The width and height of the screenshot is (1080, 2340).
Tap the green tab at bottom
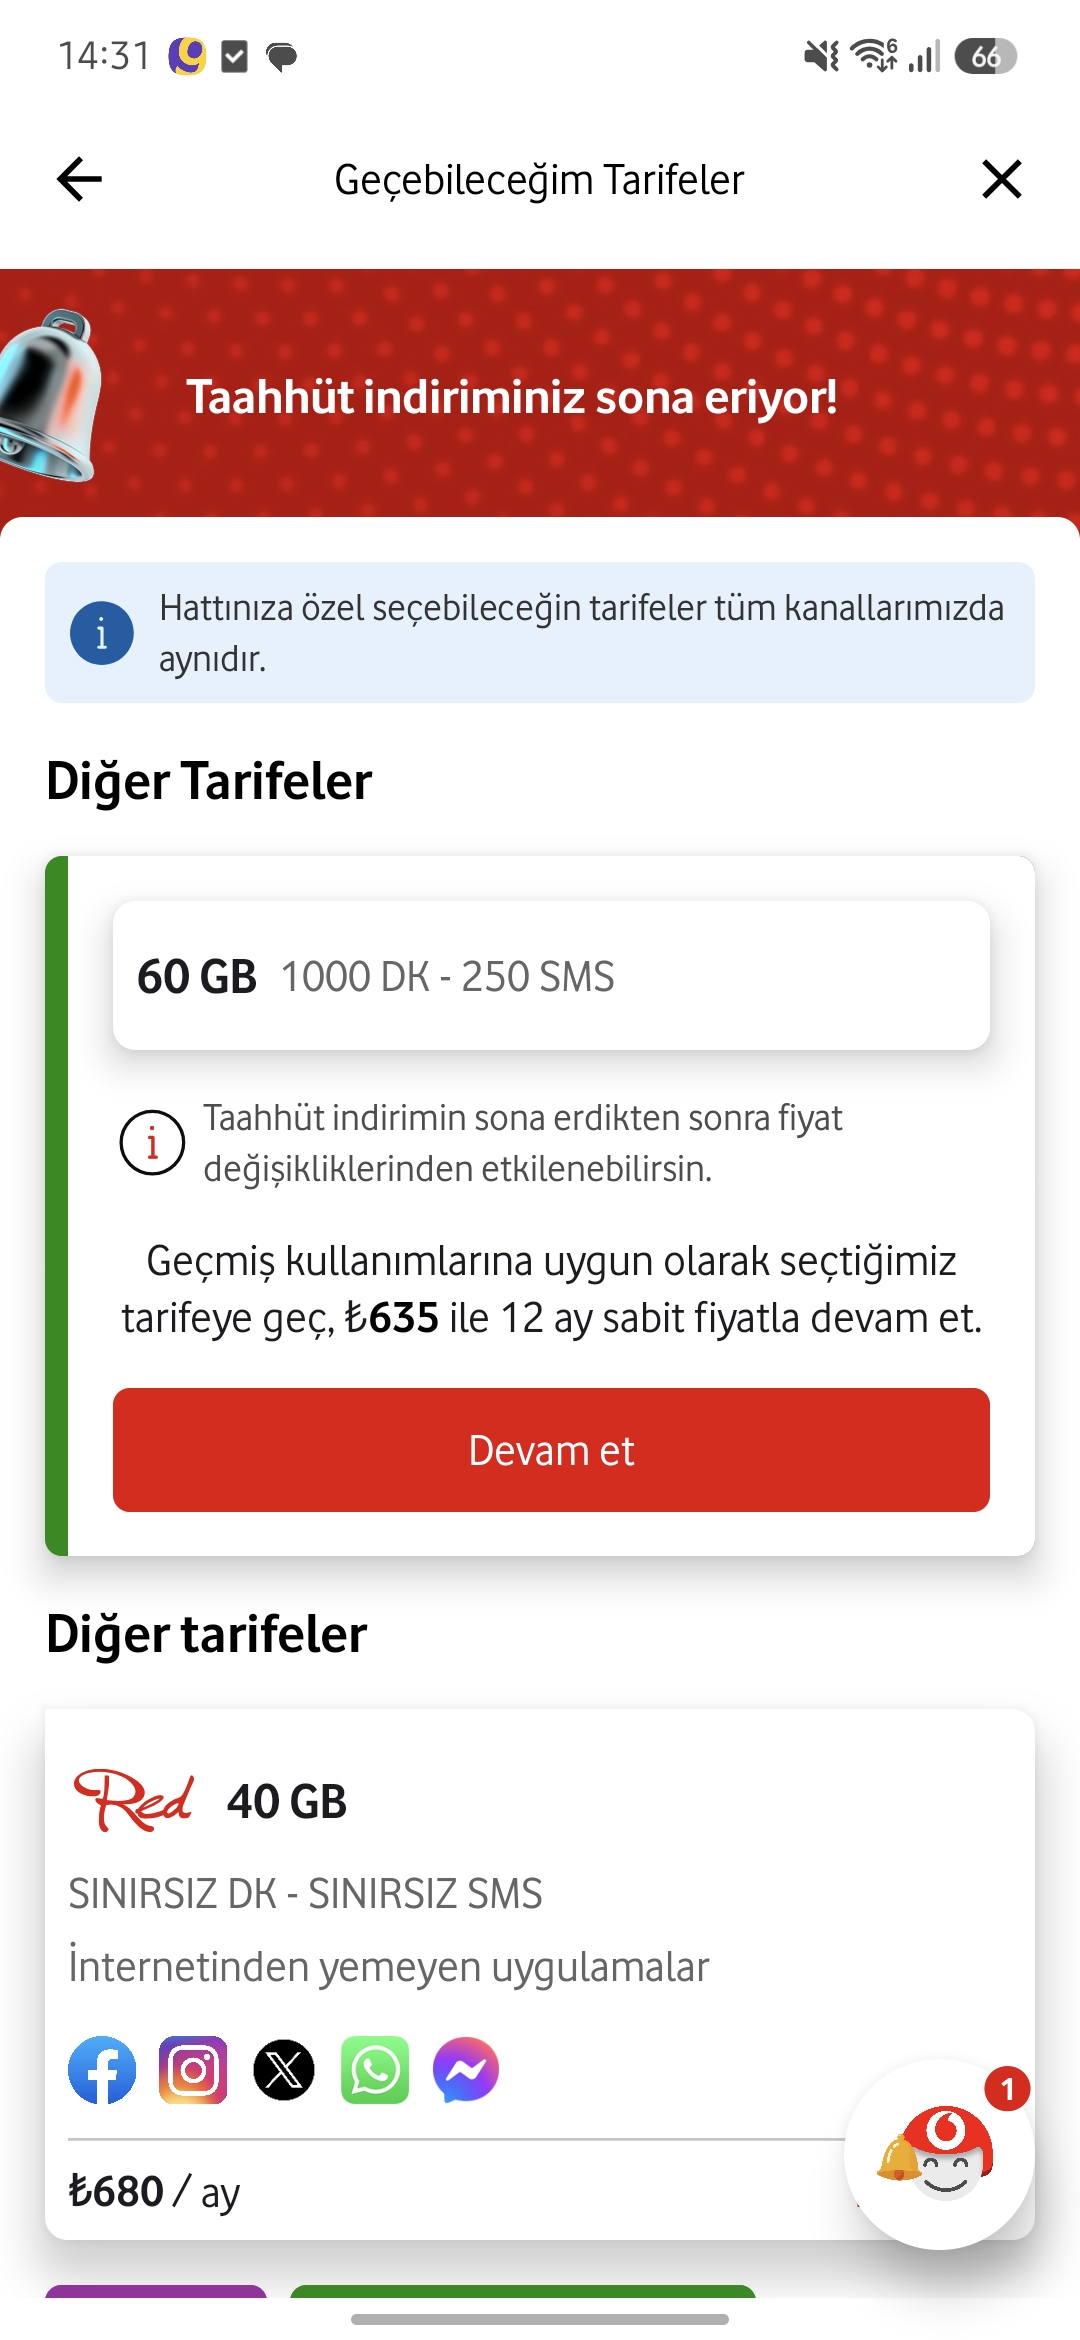[523, 2291]
